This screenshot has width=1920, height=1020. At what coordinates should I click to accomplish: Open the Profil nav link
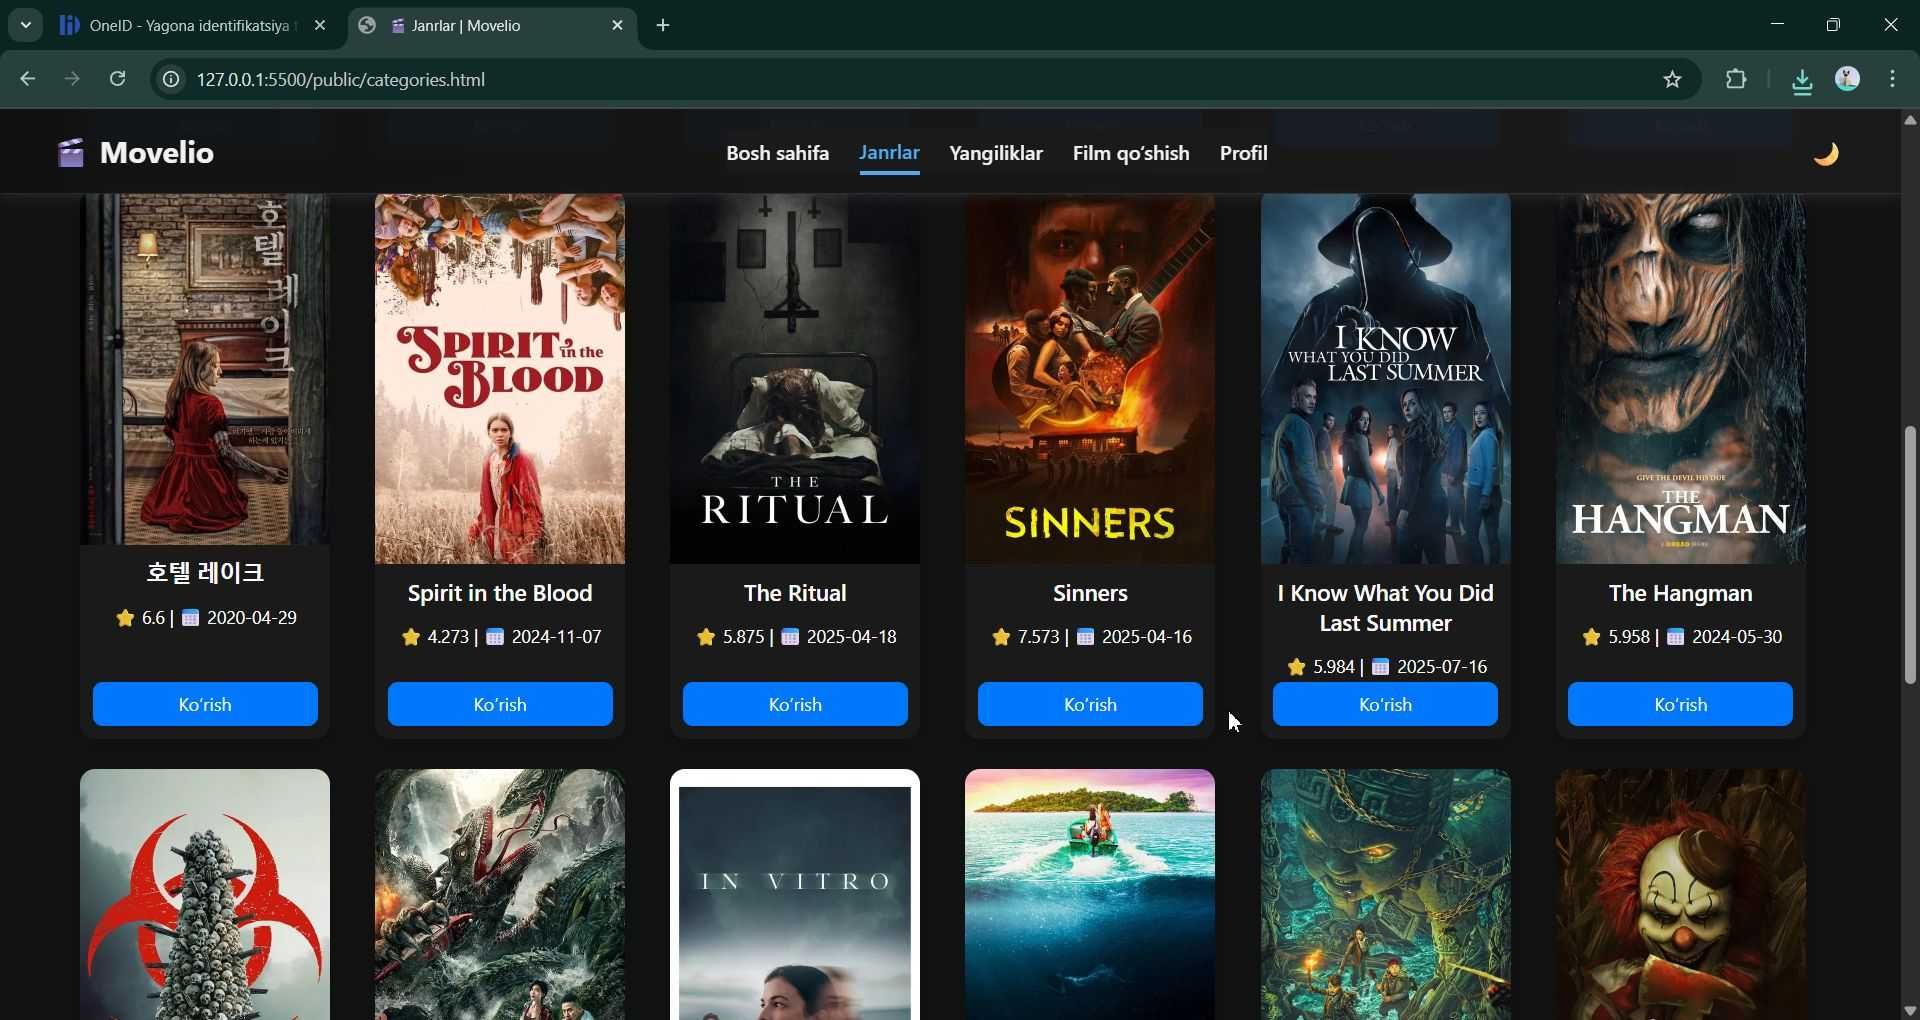(x=1244, y=153)
